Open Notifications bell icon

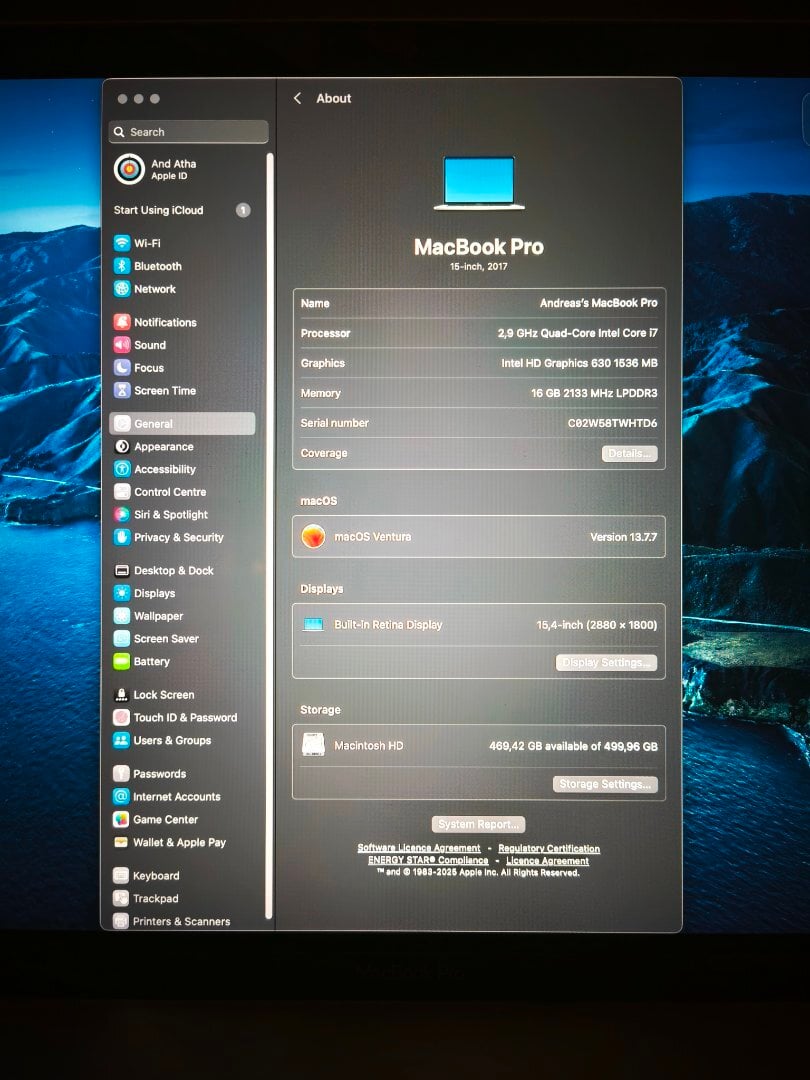tap(122, 322)
